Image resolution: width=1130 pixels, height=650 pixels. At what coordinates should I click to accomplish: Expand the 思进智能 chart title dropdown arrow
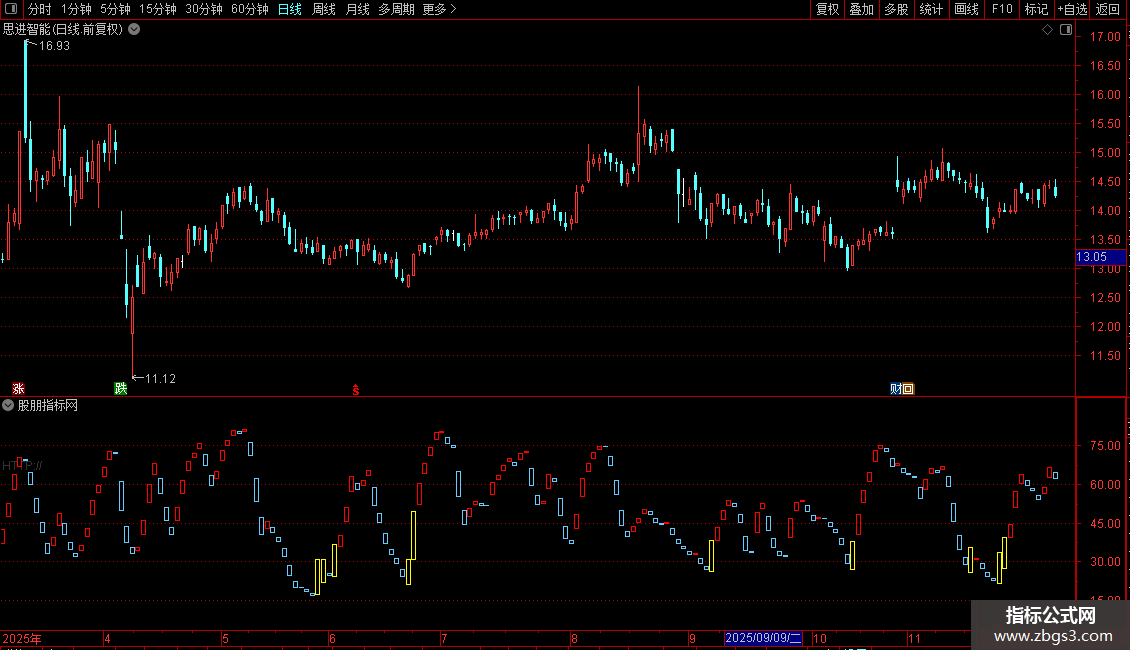[134, 29]
